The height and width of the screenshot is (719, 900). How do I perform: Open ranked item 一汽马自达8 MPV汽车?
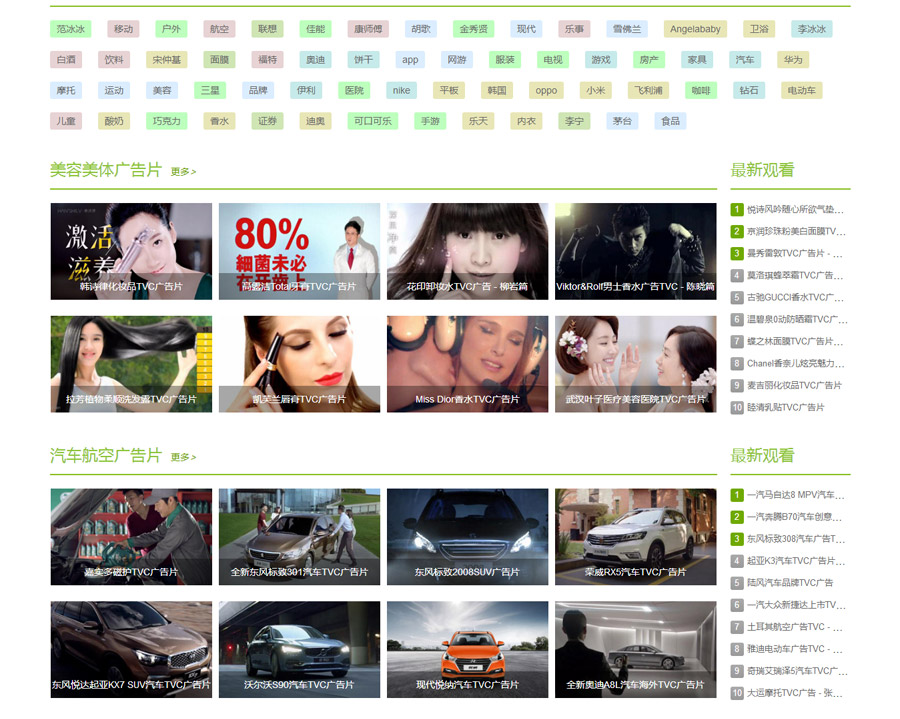[x=795, y=495]
